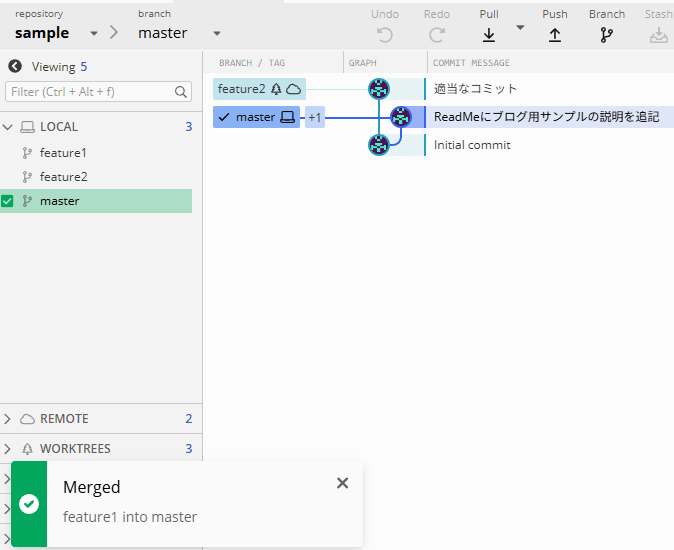This screenshot has width=674, height=550.
Task: Open the ReadMeにブログ用サンプル commit row
Action: point(546,117)
